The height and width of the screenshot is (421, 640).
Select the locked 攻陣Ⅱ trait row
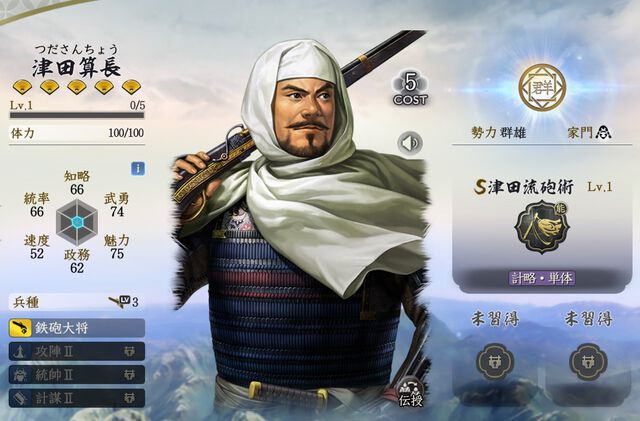[x=77, y=351]
